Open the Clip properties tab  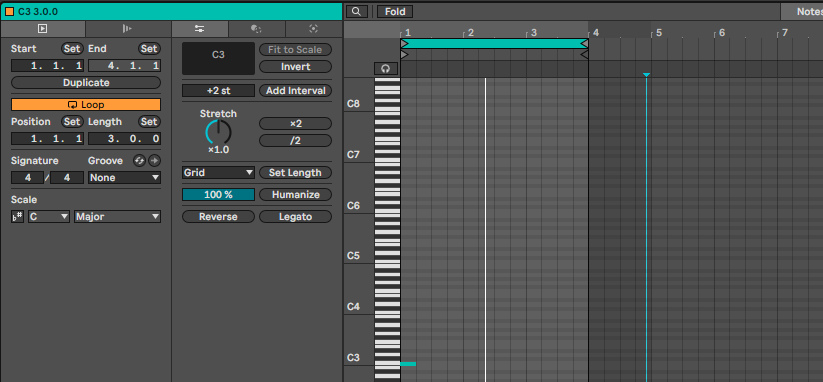click(x=43, y=29)
